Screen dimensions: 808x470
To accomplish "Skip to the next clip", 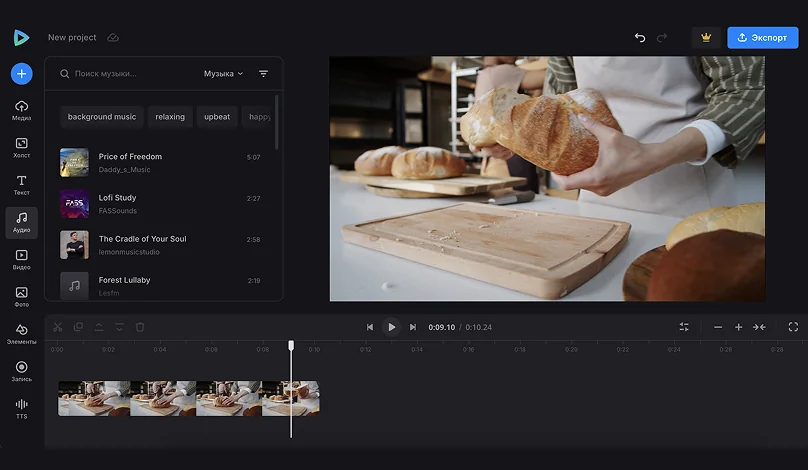I will click(x=413, y=327).
